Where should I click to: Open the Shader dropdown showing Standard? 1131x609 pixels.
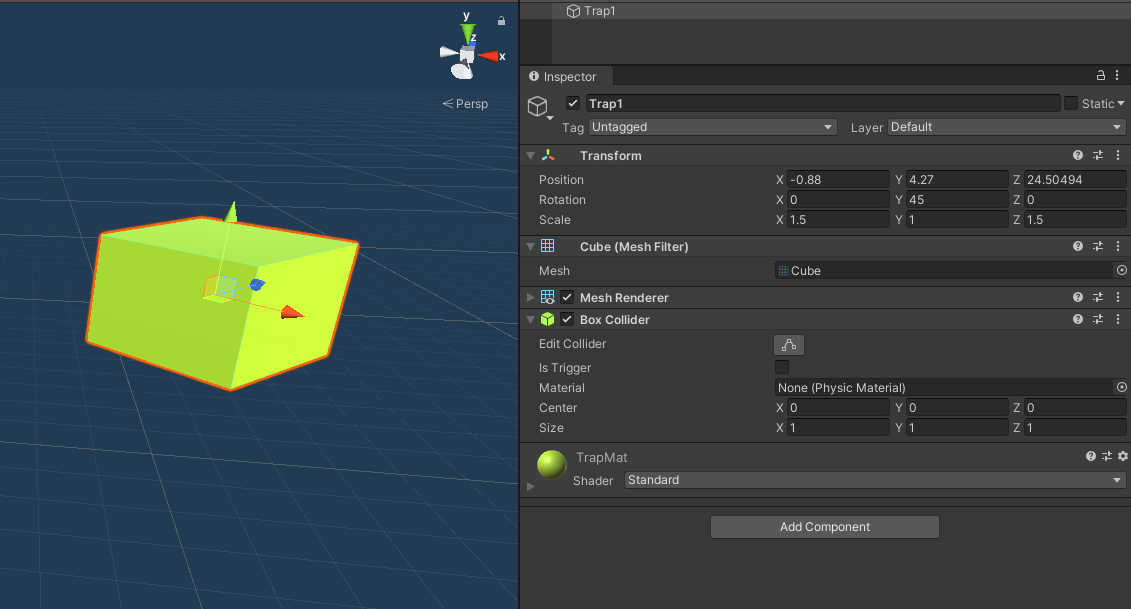pos(875,480)
